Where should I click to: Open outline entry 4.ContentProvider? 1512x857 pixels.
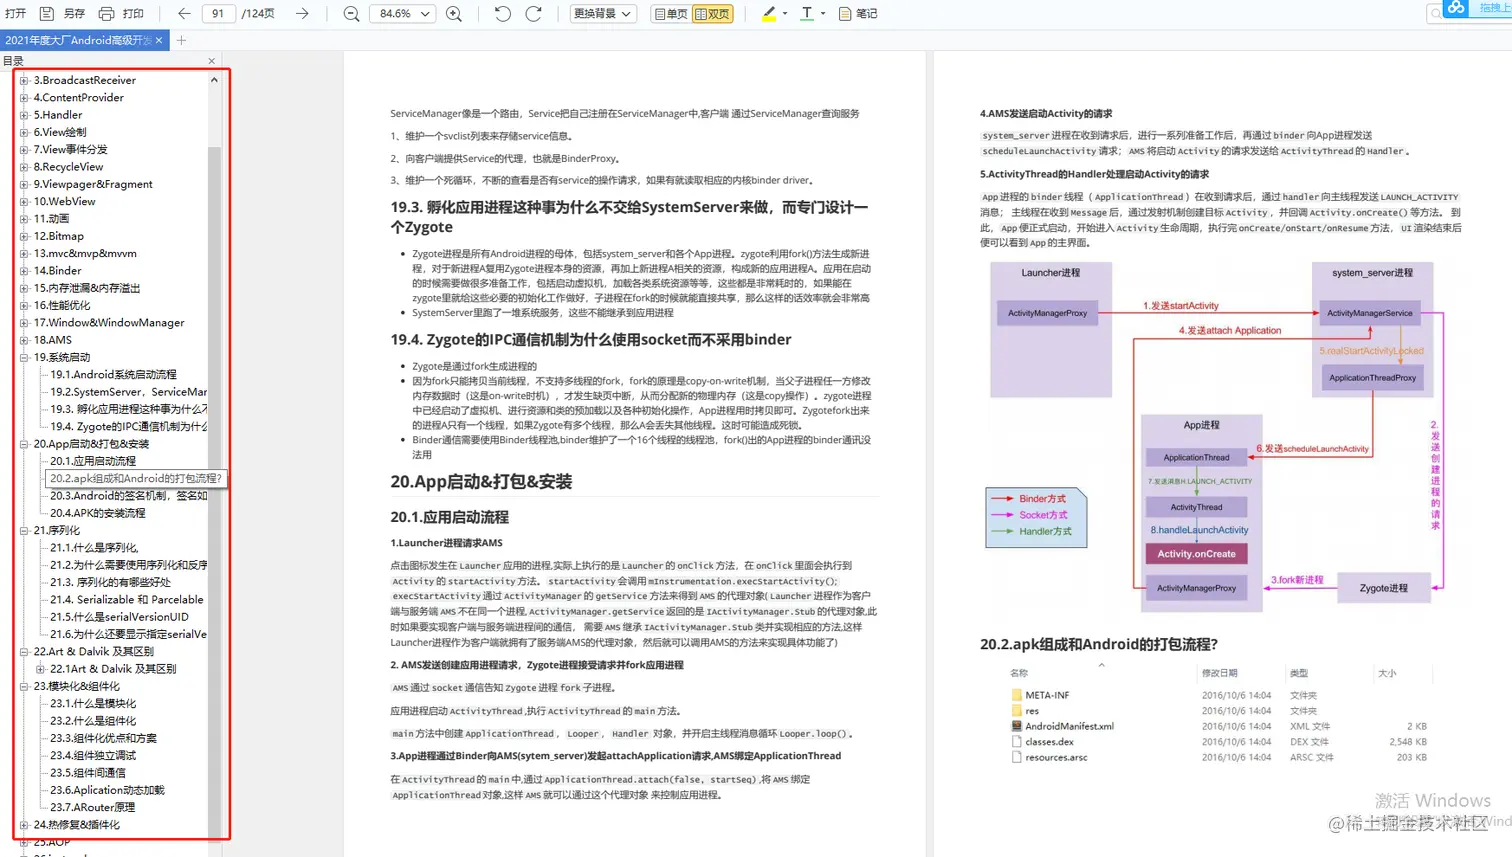tap(79, 98)
